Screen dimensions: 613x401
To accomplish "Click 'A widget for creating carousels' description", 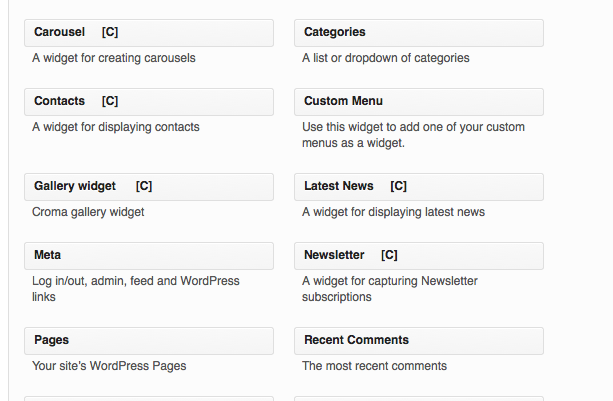I will (x=114, y=58).
